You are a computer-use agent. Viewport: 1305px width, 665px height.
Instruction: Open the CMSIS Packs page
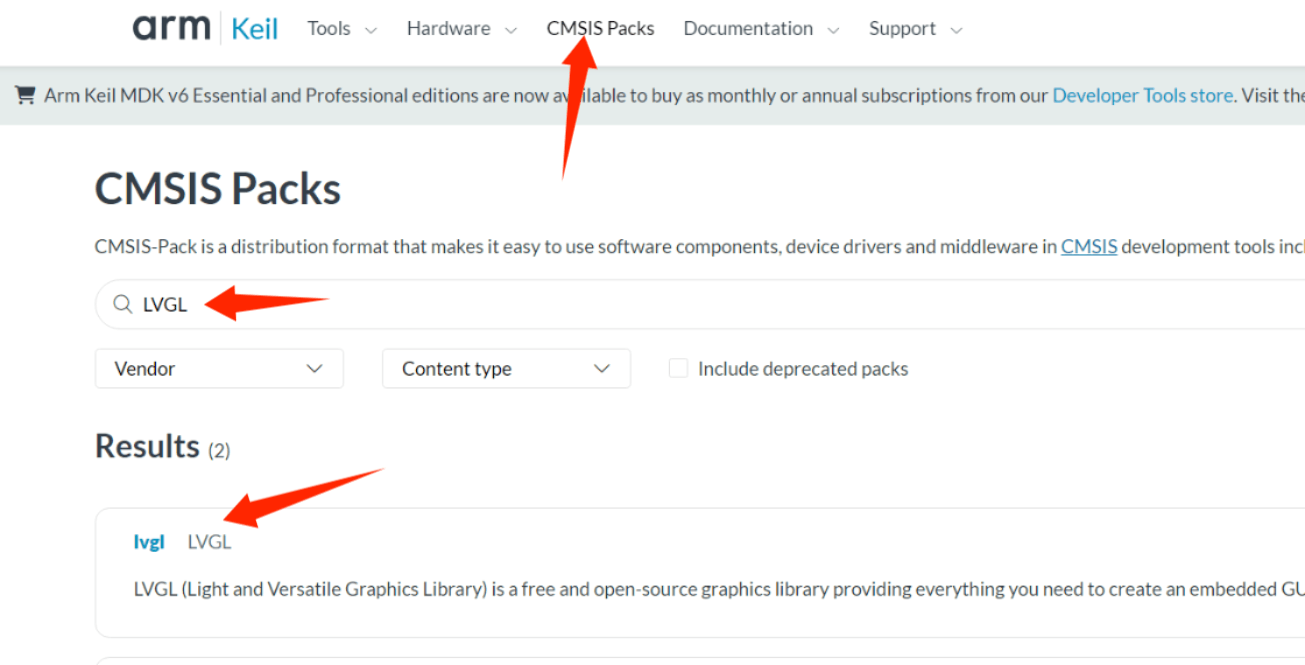tap(600, 29)
